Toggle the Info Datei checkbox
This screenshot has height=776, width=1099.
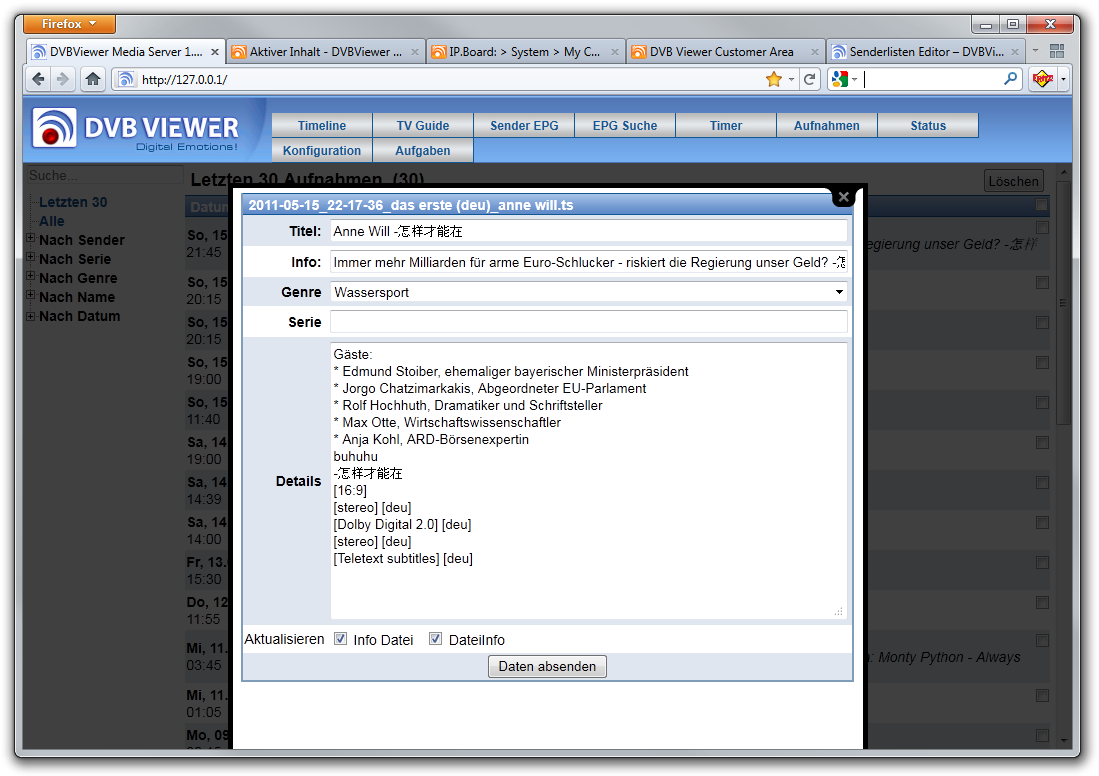pyautogui.click(x=341, y=639)
